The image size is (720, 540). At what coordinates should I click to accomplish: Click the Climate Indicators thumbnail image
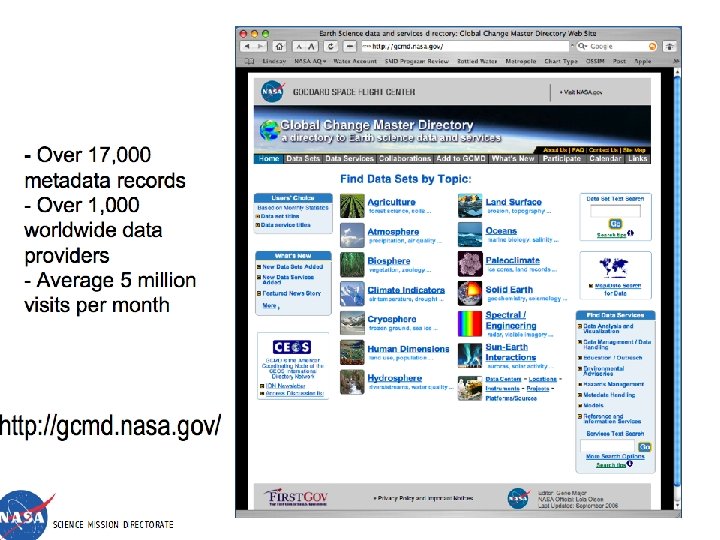[x=352, y=294]
